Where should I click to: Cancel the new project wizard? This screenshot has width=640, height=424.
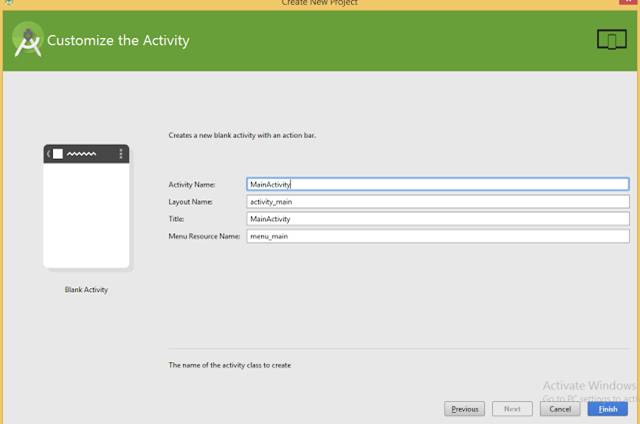(560, 409)
